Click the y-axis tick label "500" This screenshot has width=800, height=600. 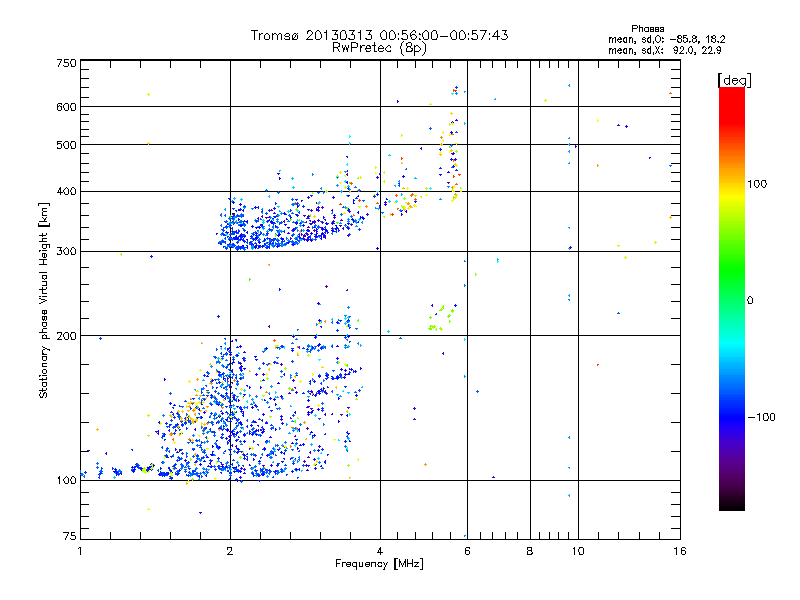point(66,145)
